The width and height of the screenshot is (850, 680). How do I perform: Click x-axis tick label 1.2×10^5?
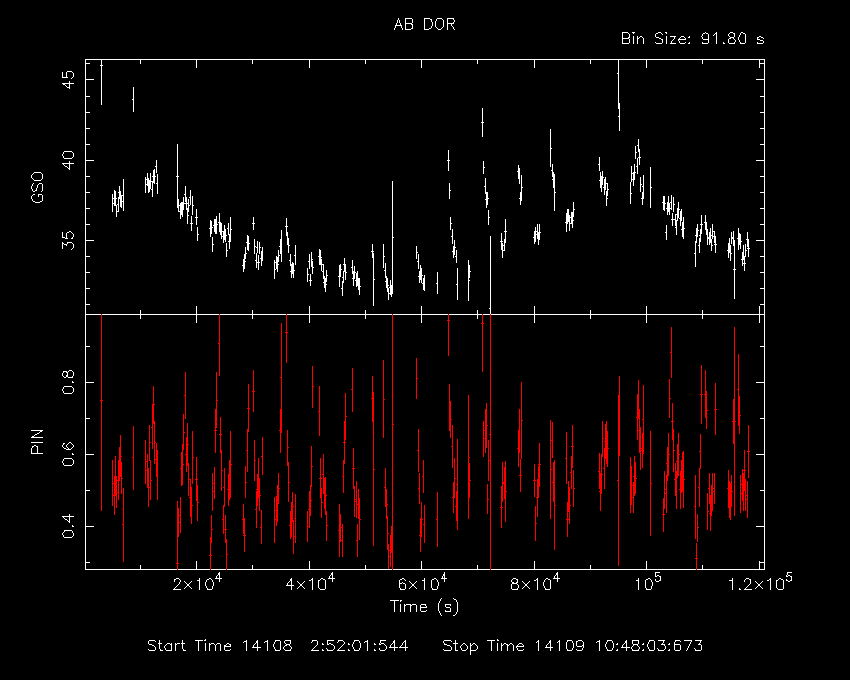pos(759,582)
